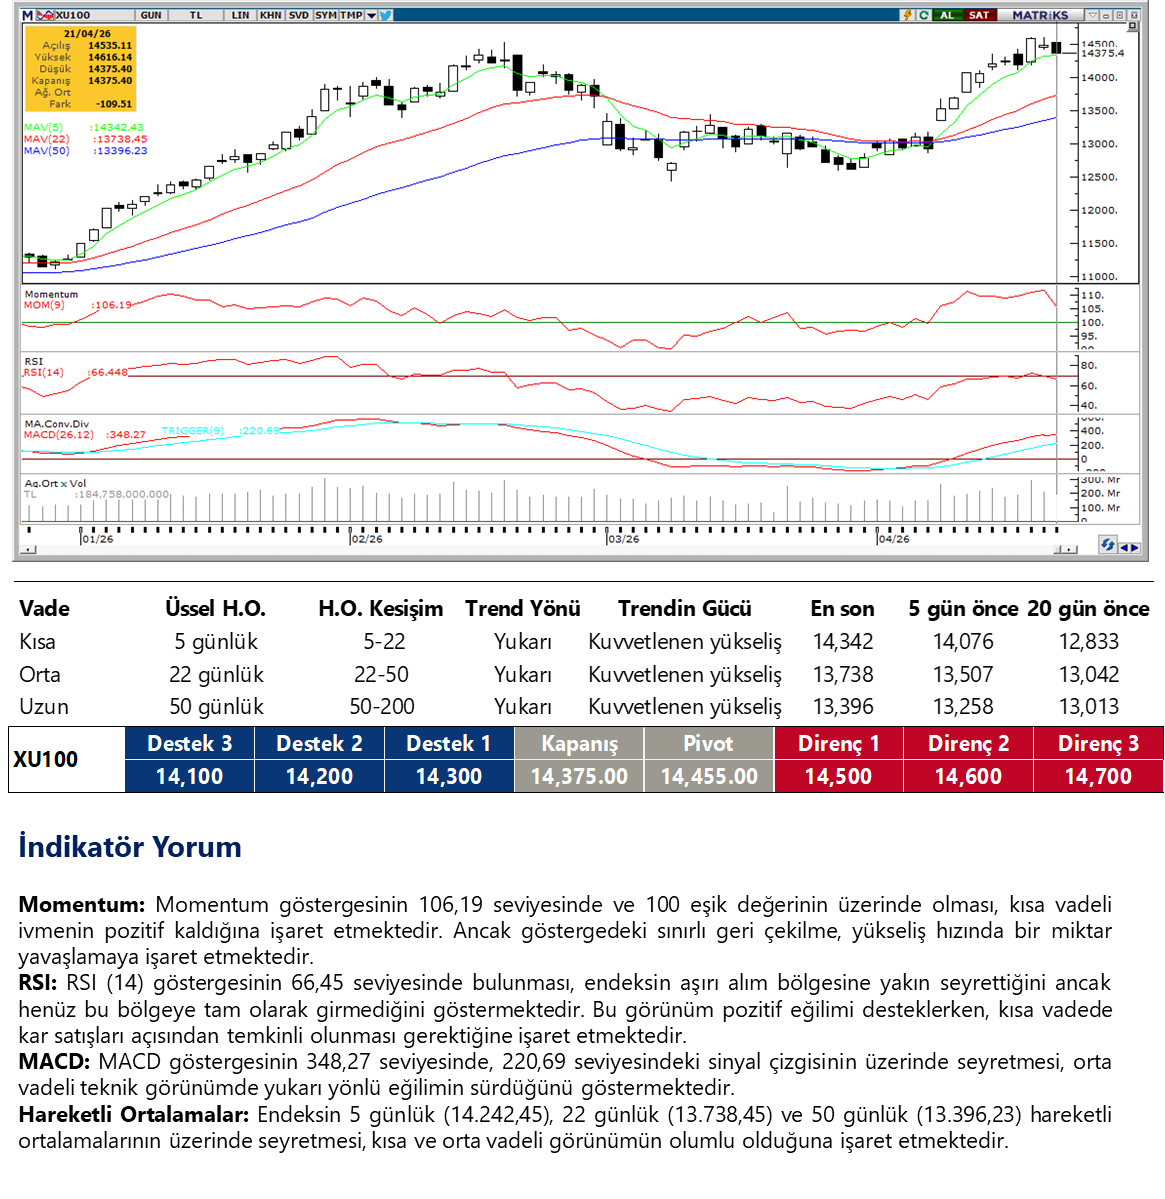Click the blue sync icon at chart bottom
The image size is (1165, 1199).
[x=1107, y=545]
